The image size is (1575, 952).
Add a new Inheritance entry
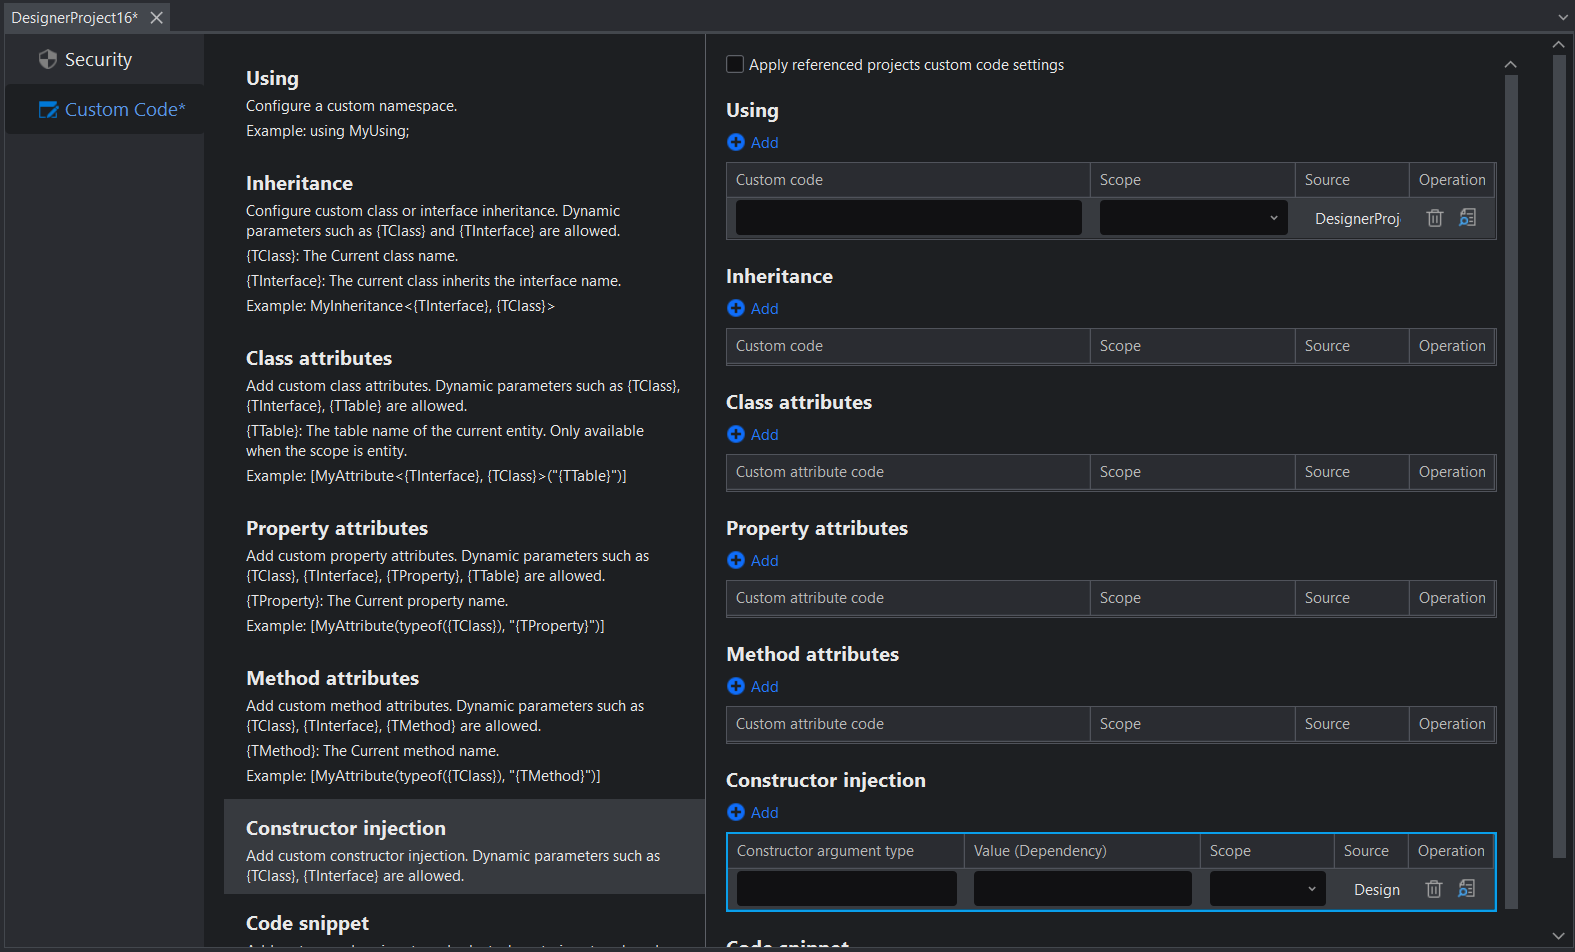tap(752, 308)
